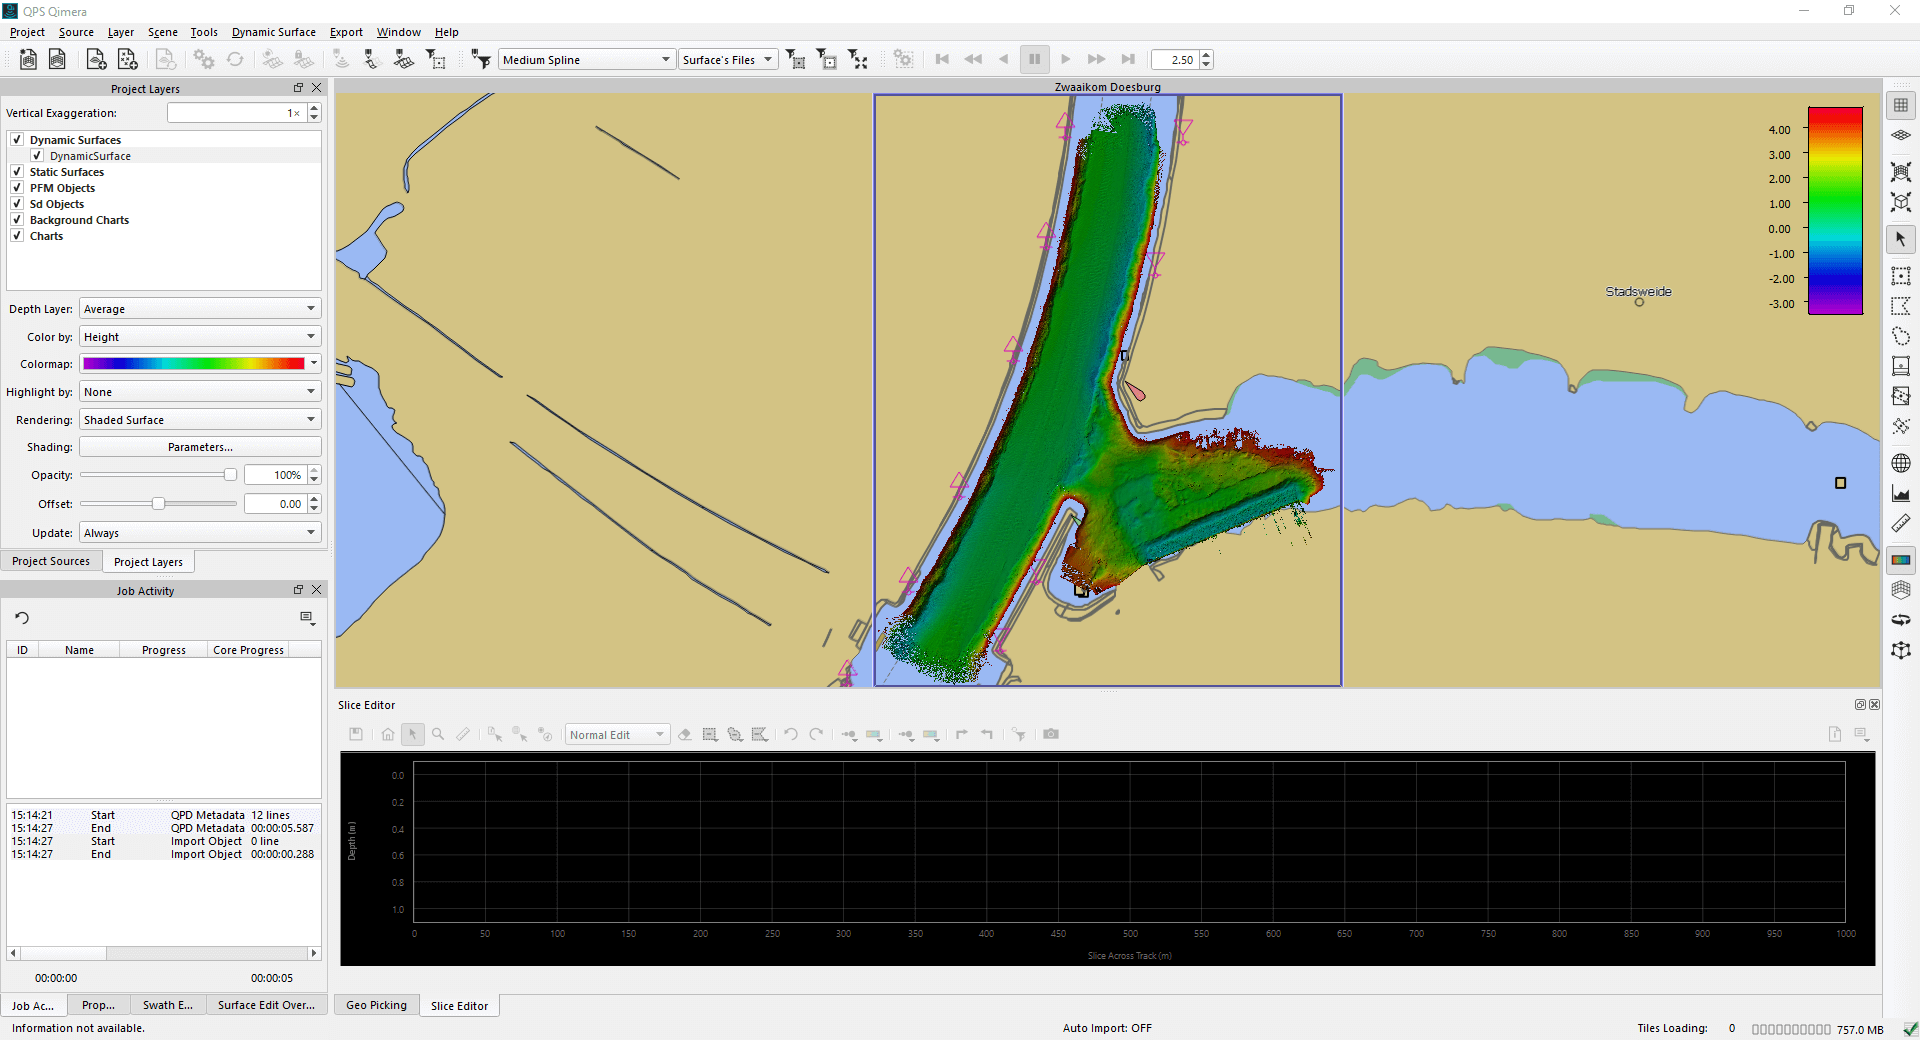Select the rectangle selection tool in right toolbar

[x=1900, y=276]
